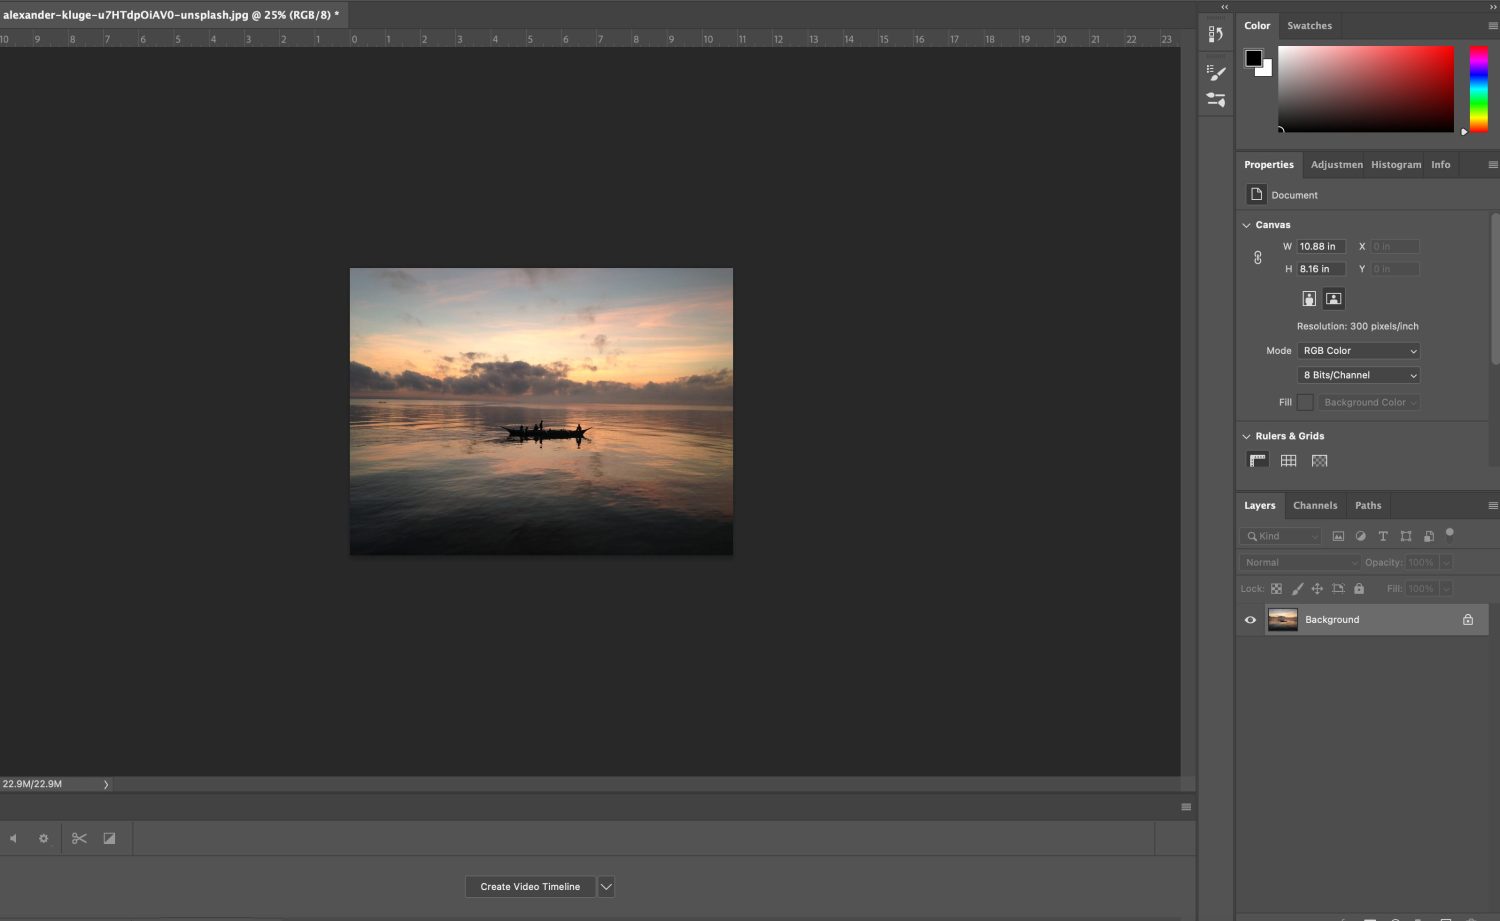The image size is (1500, 921).
Task: Open the Color panel menu
Action: [x=1493, y=26]
